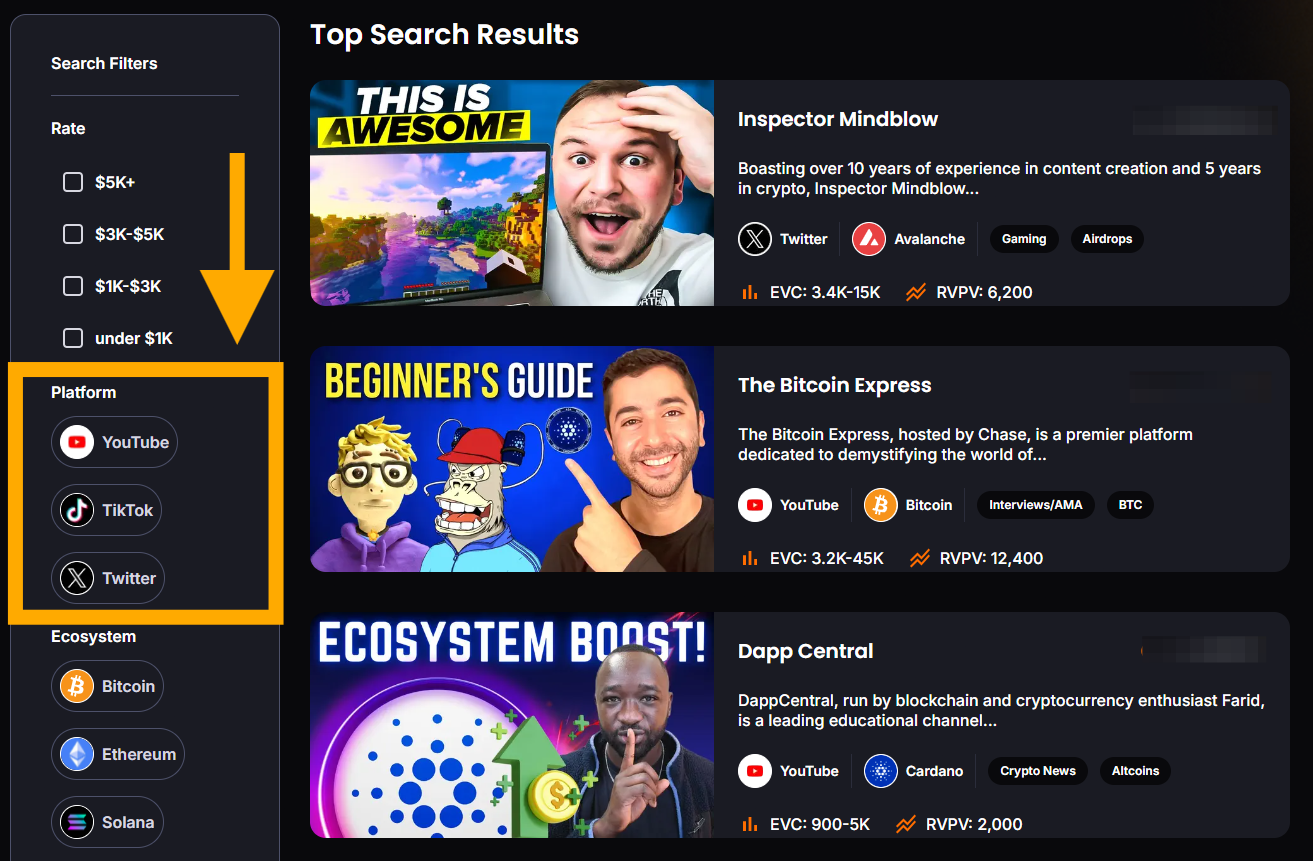Viewport: 1313px width, 861px height.
Task: Click Avalanche icon on Inspector Mindblow card
Action: [x=869, y=239]
